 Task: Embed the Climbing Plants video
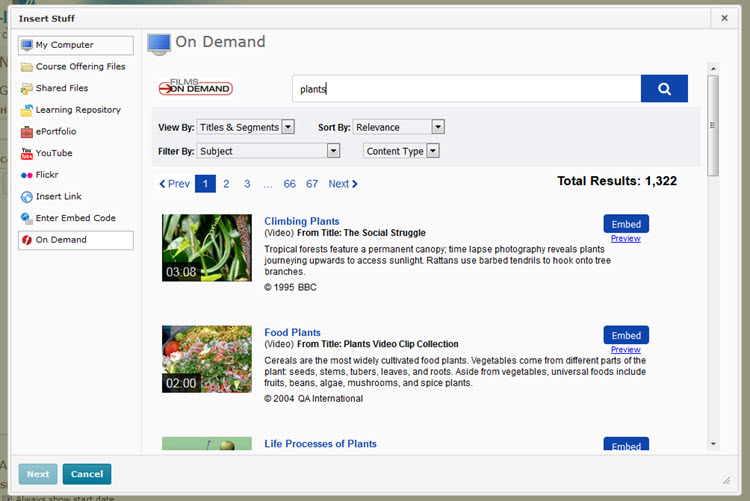pyautogui.click(x=626, y=224)
